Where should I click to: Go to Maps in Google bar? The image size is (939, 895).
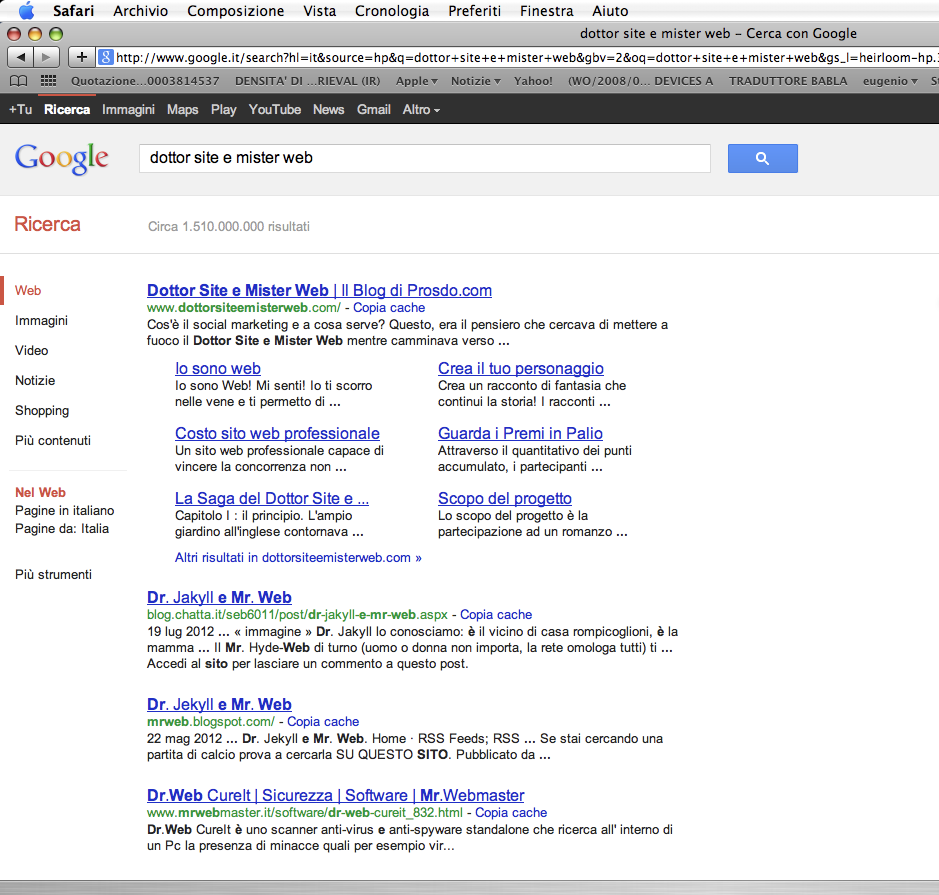[183, 110]
